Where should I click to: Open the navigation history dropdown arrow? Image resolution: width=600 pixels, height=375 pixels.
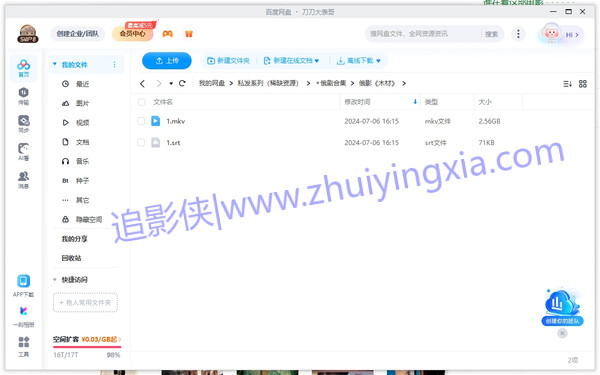pos(171,83)
